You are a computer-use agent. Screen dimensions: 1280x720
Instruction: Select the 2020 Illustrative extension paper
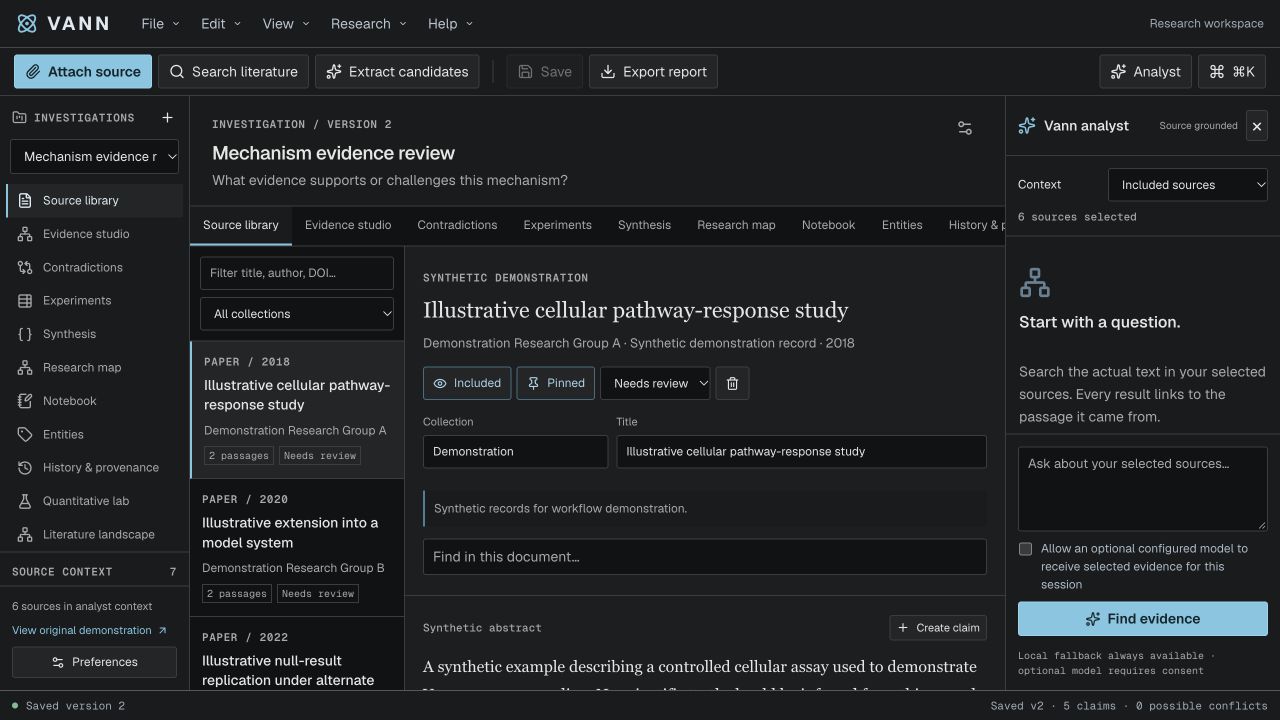pos(297,548)
